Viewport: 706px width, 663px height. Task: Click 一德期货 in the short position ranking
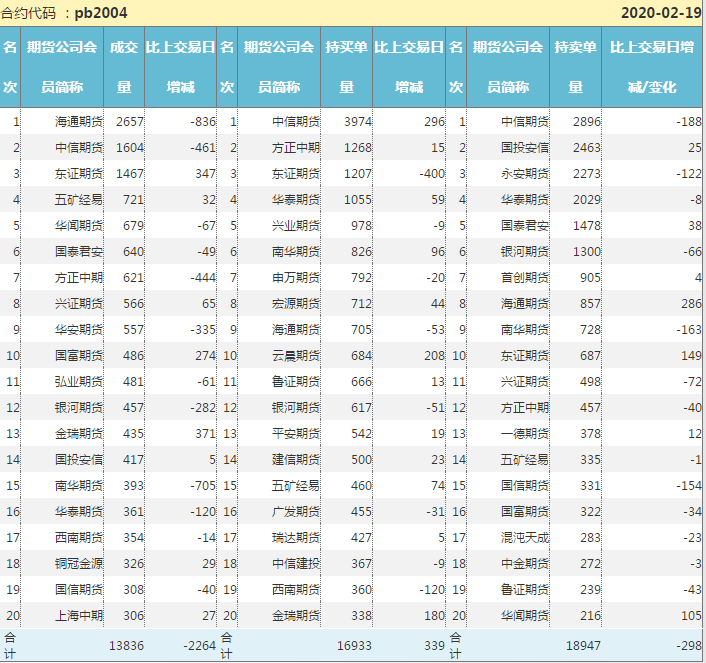(525, 434)
